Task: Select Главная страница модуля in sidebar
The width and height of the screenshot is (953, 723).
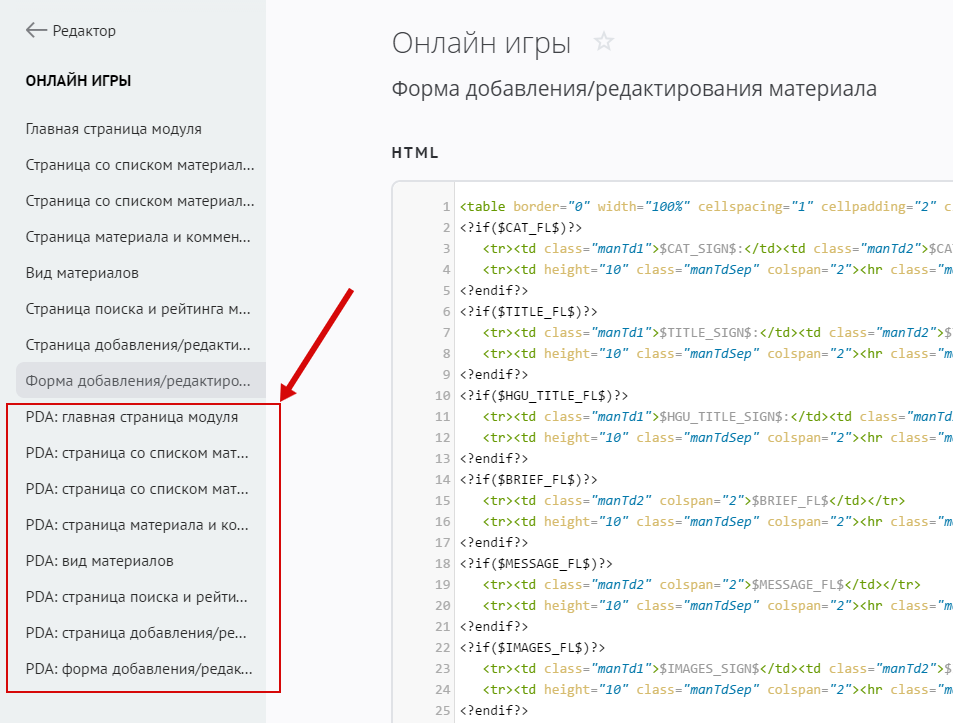Action: coord(114,129)
